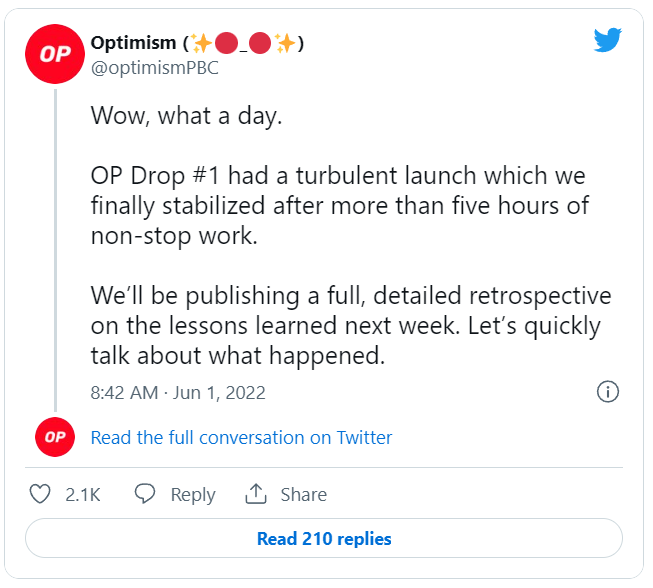Click the reply speech bubble icon
653x588 pixels.
(x=145, y=494)
